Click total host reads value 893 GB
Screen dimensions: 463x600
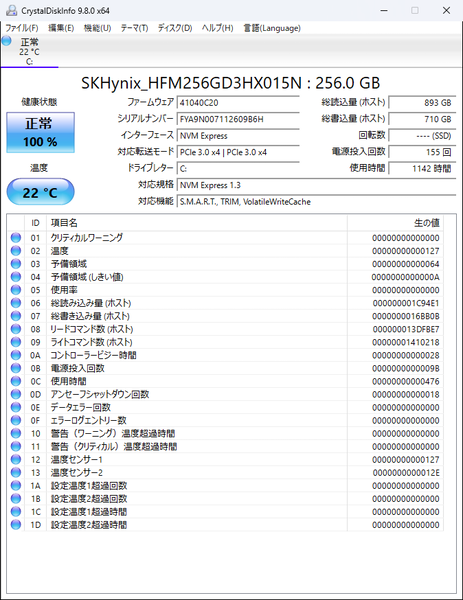click(x=422, y=103)
